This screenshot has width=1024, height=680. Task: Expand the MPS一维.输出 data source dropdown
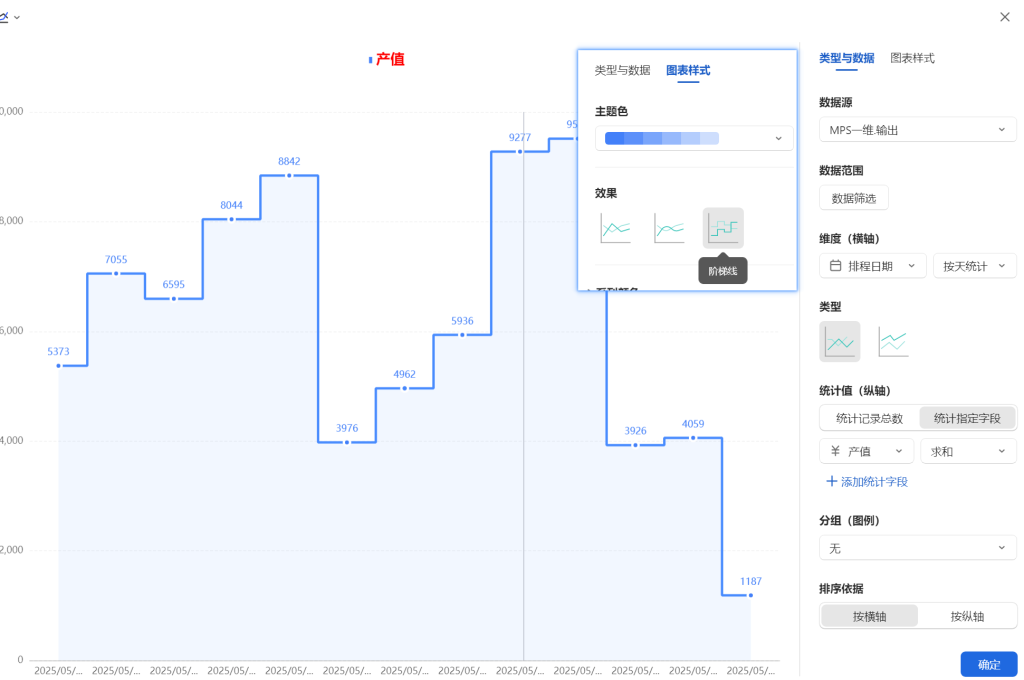coord(918,130)
